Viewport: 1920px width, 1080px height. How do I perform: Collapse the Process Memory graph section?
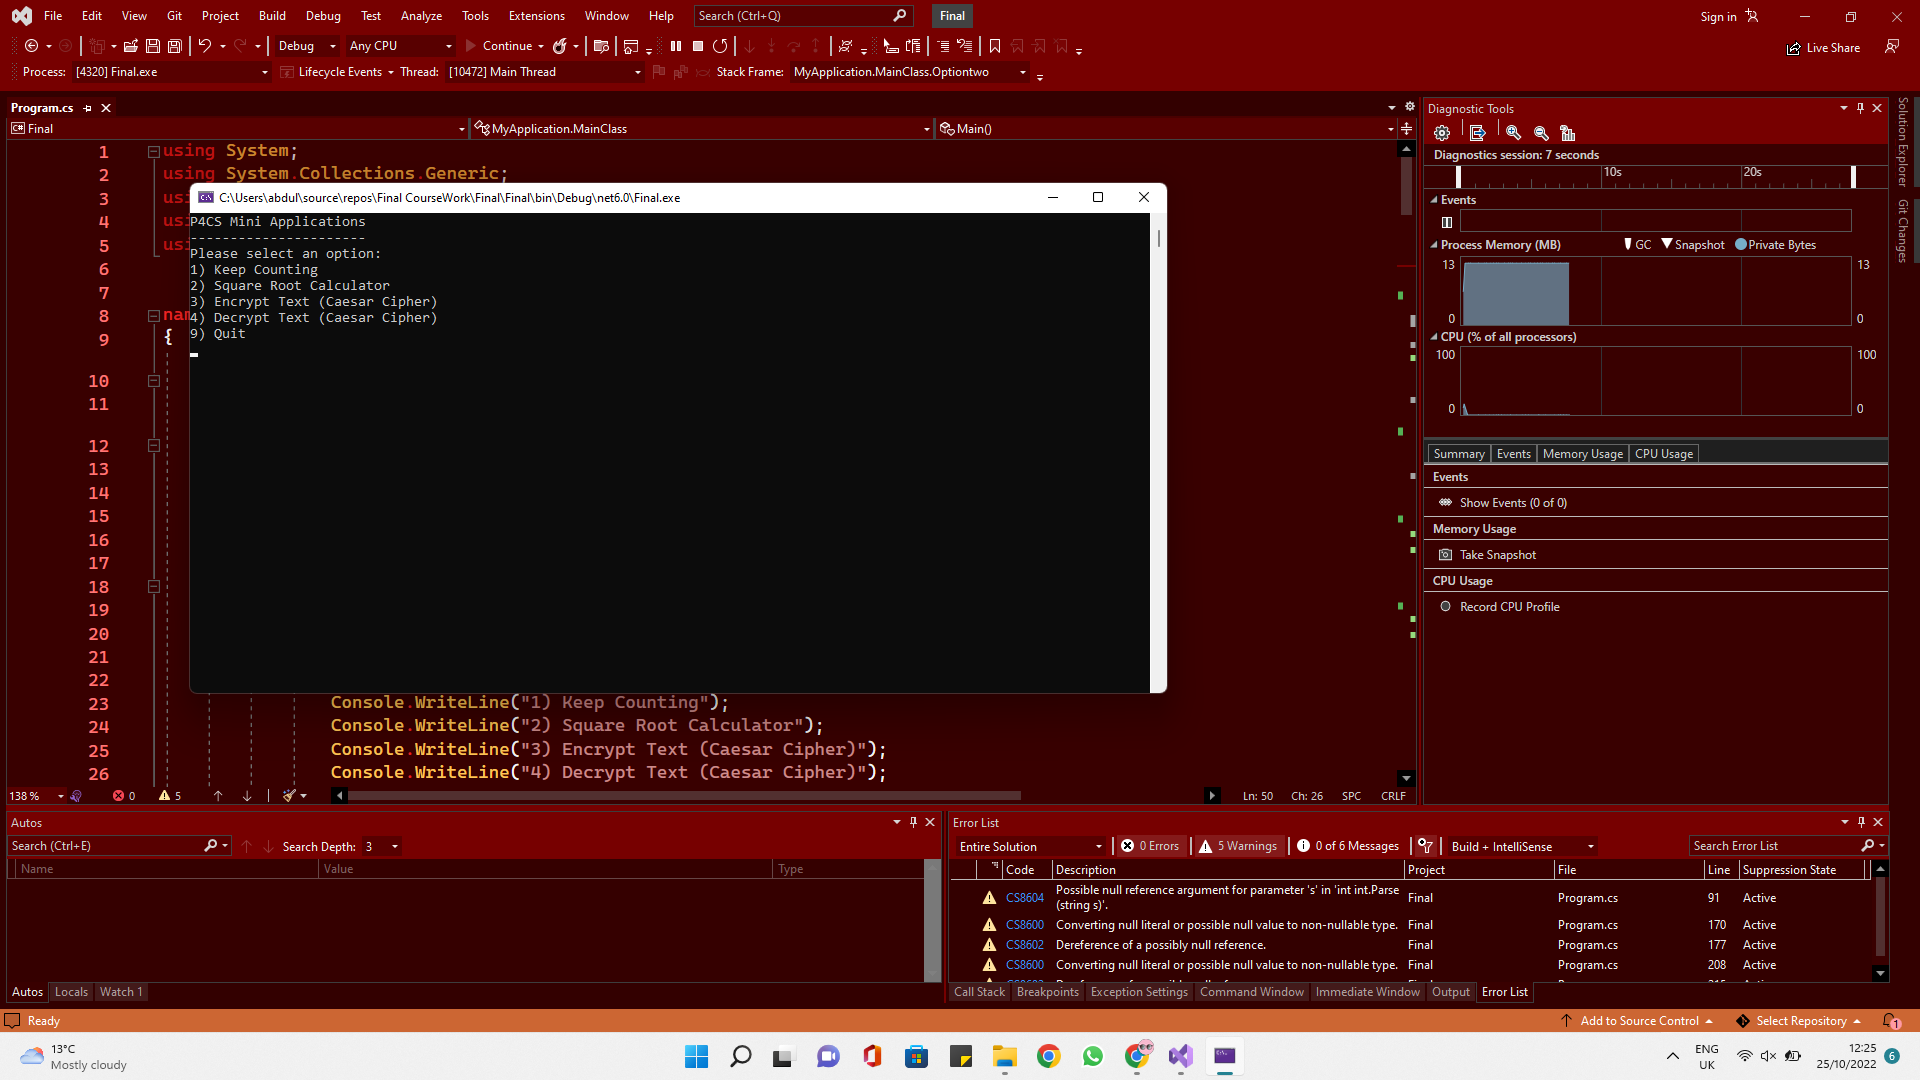(1433, 245)
